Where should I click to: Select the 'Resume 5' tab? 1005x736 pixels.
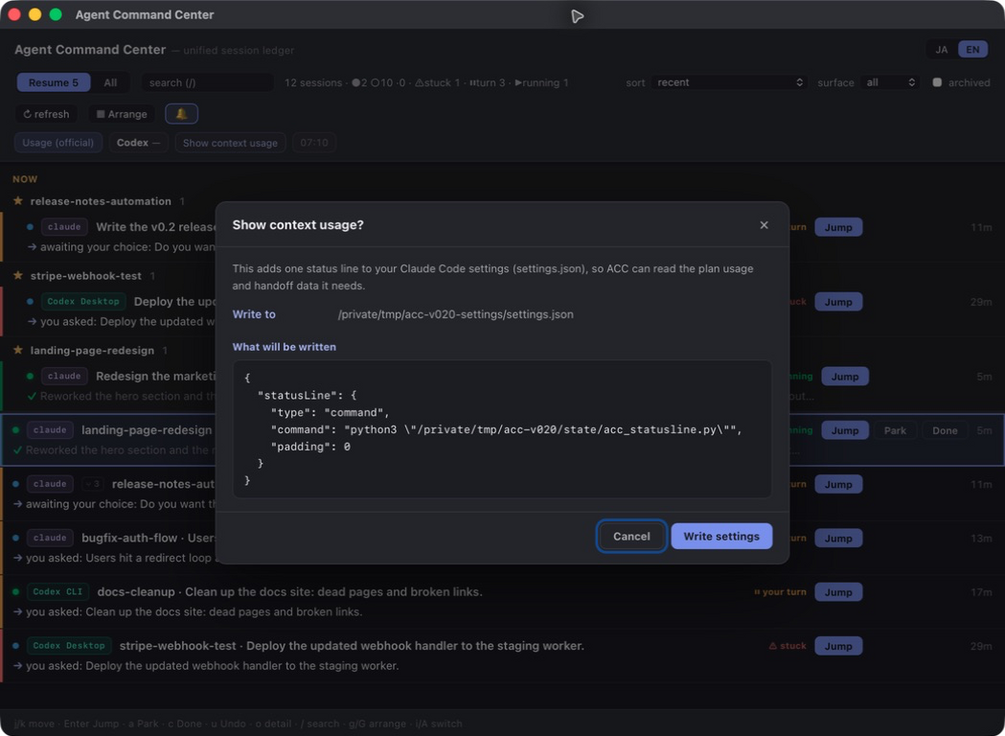pos(53,83)
